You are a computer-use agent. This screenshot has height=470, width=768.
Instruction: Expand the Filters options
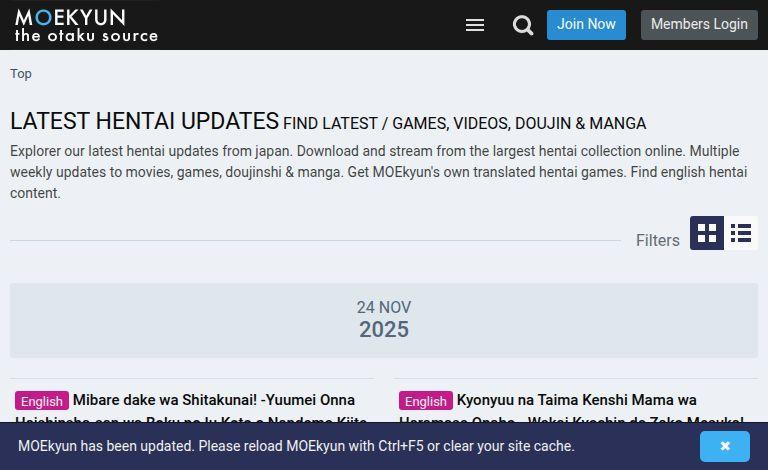click(x=657, y=240)
